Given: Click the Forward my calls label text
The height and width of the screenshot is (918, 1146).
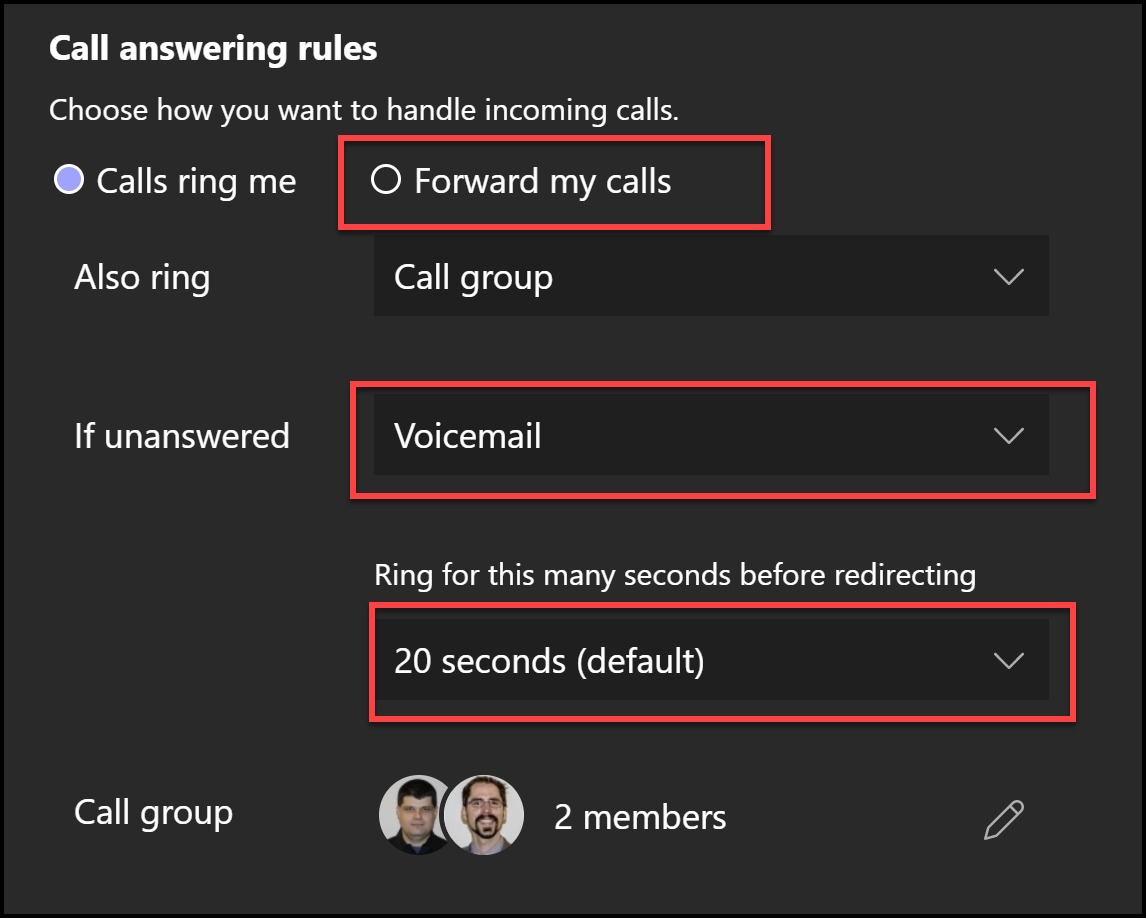Looking at the screenshot, I should coord(542,181).
